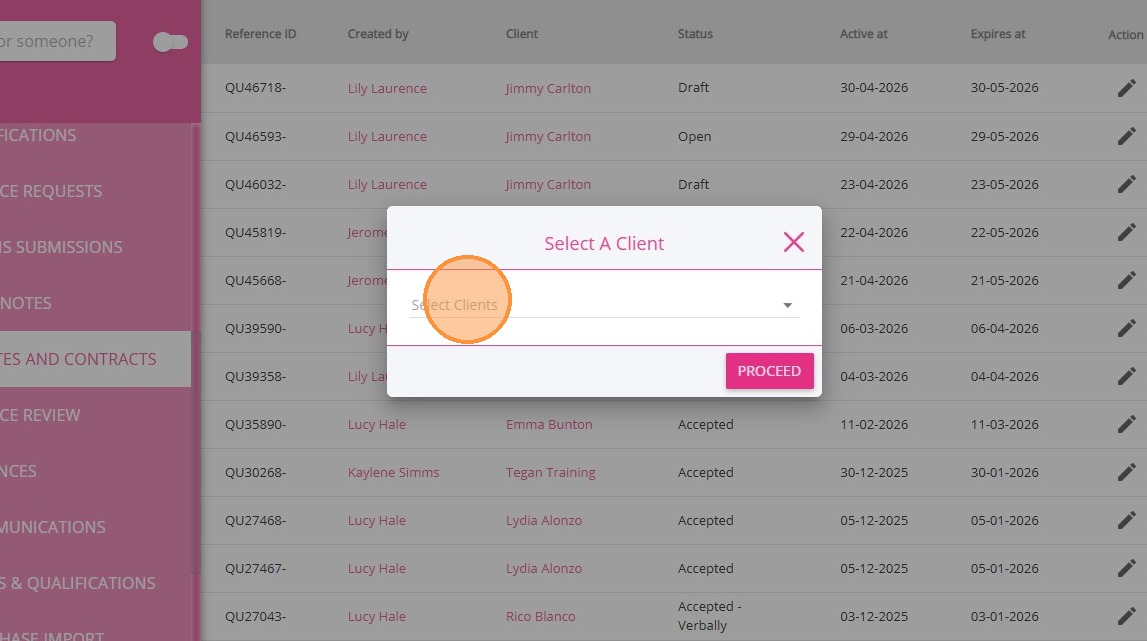Click pencil icon for quote QU46032-
This screenshot has height=641, width=1147.
(x=1127, y=184)
